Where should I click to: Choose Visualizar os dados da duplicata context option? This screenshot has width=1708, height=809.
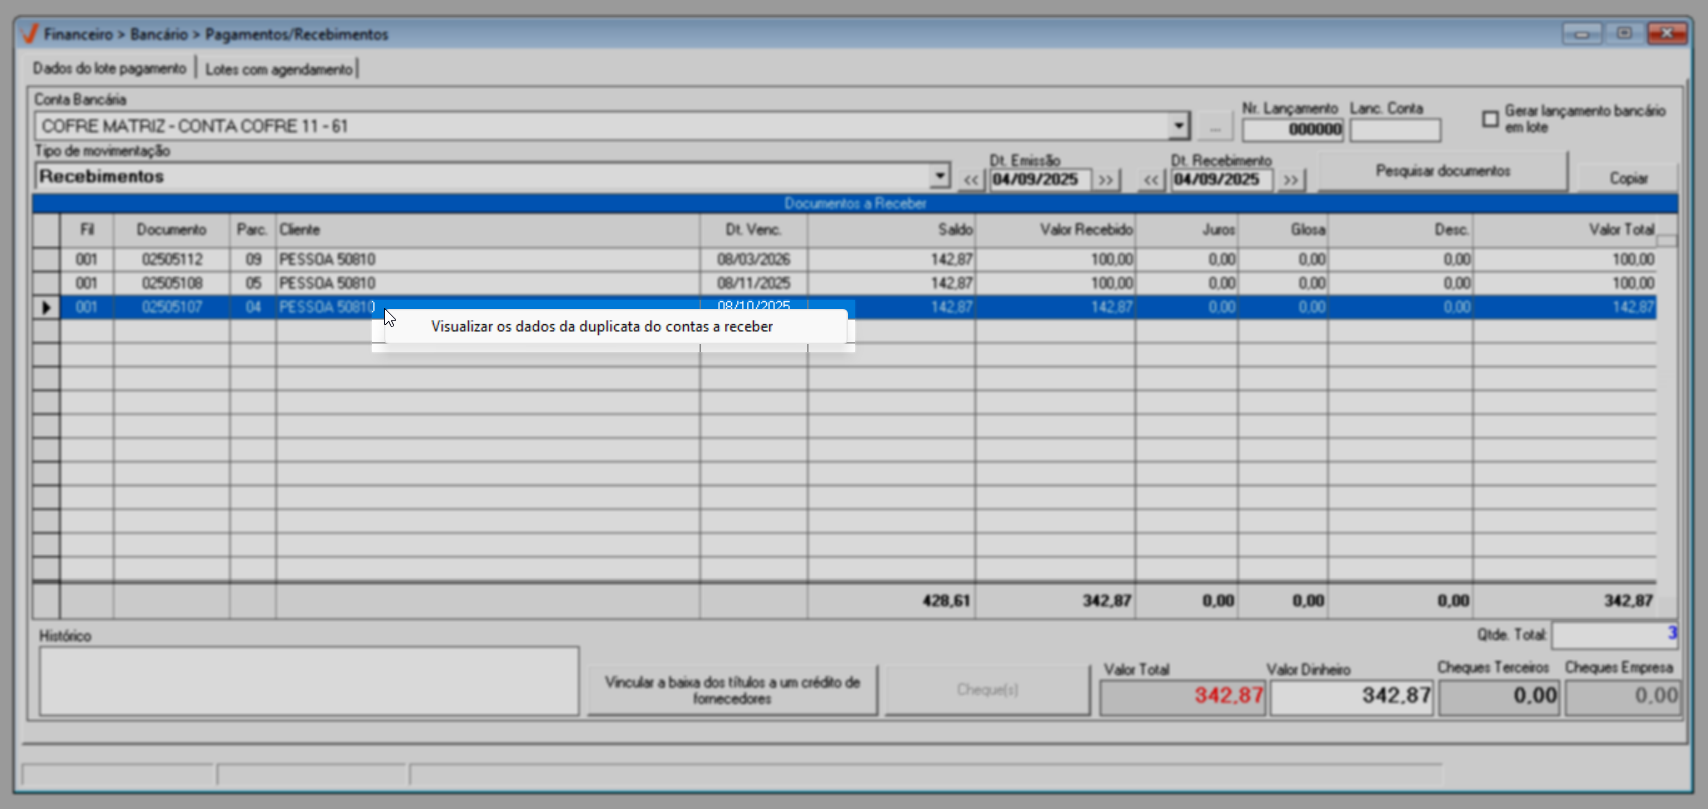[601, 327]
